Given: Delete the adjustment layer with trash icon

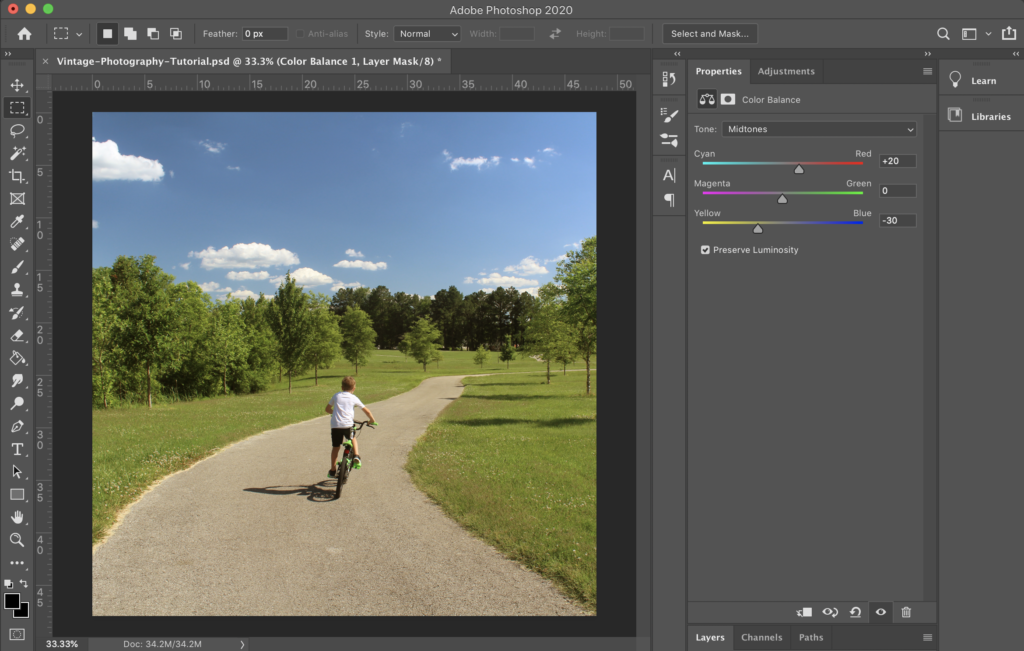Looking at the screenshot, I should coord(906,612).
